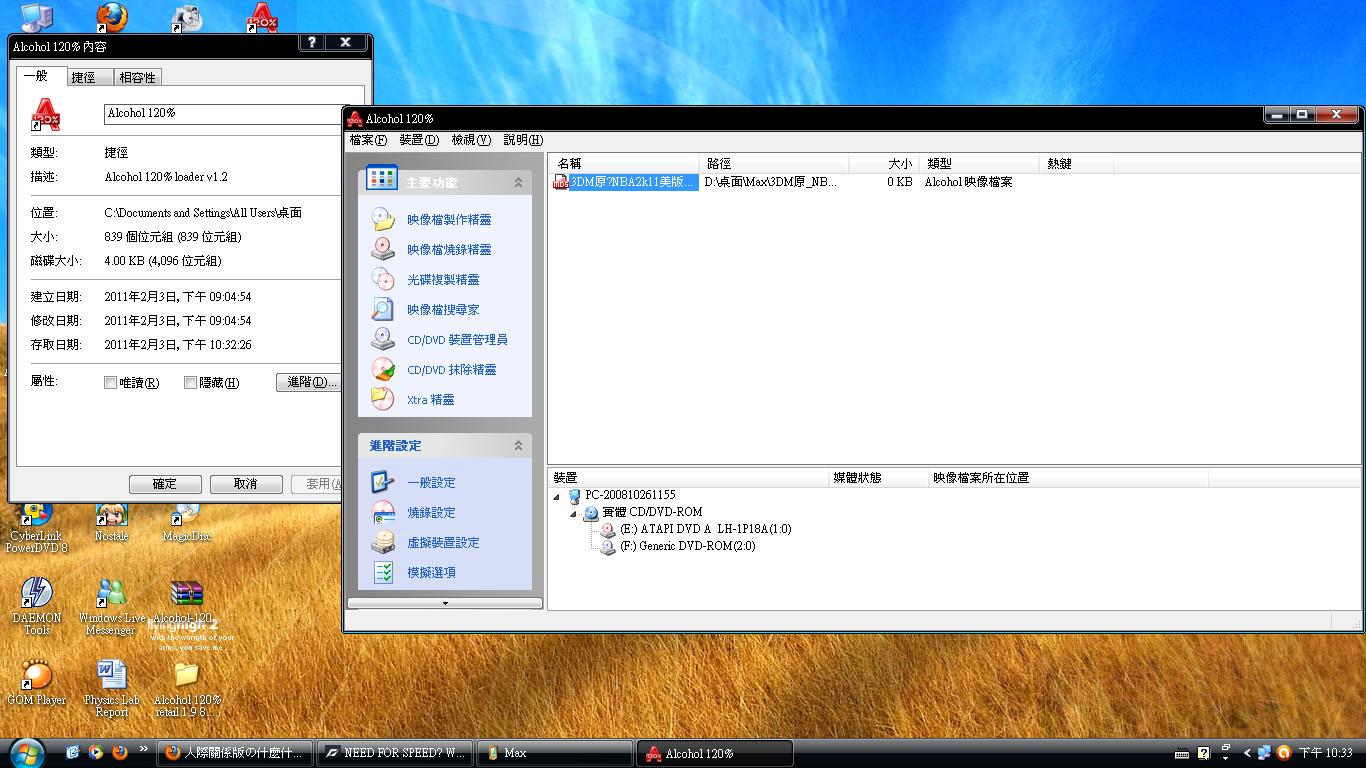The image size is (1366, 768).
Task: Sort the image list by 大小 column
Action: [884, 163]
